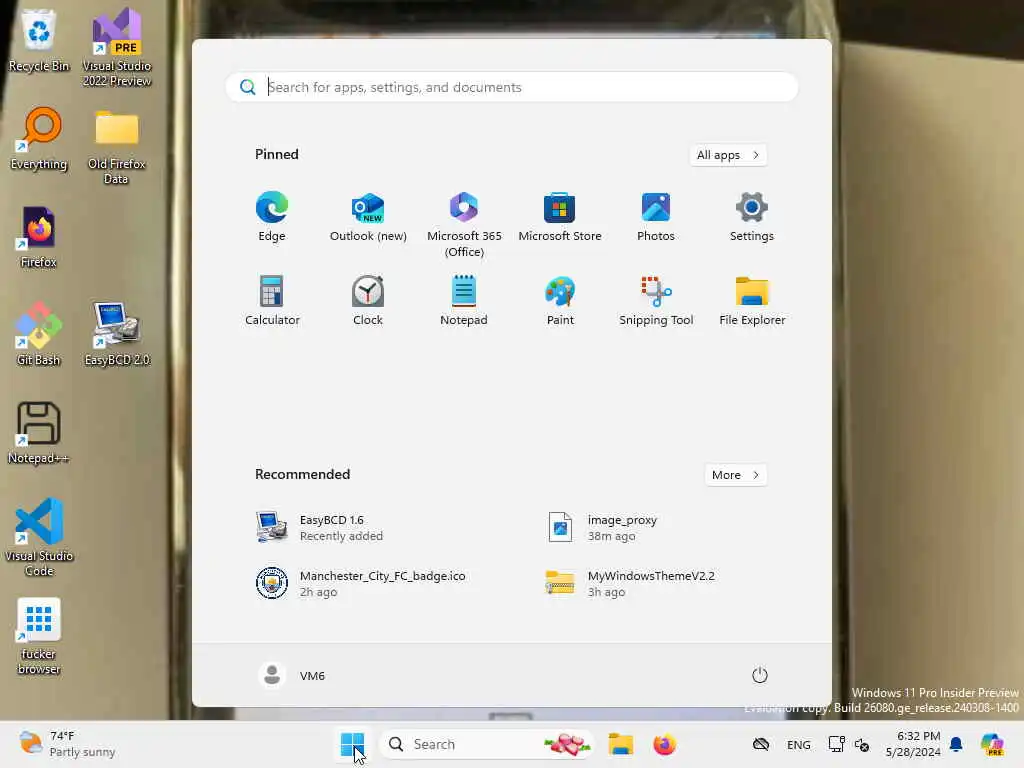Open File Explorer pinned tile
Screen dimensions: 1024x768
pyautogui.click(x=752, y=300)
